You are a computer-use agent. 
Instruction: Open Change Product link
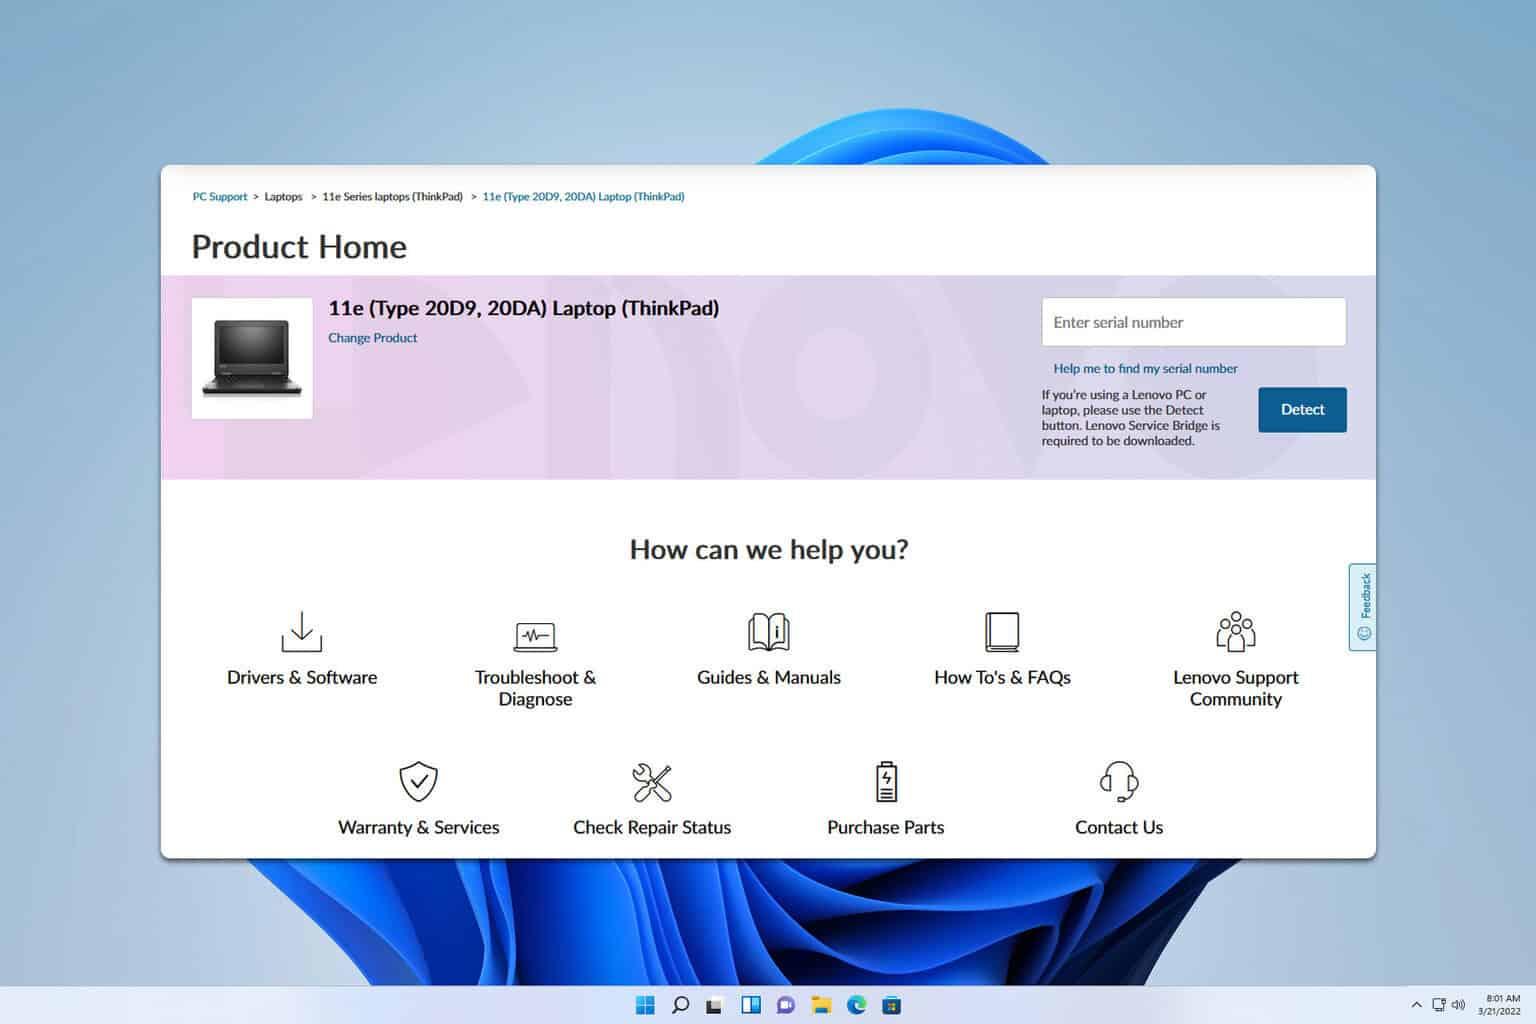372,338
